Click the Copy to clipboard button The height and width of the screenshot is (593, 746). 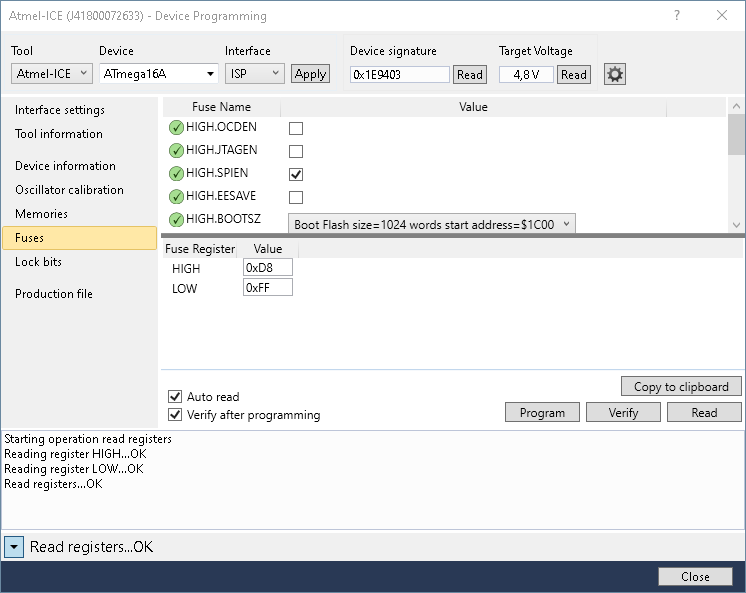click(681, 387)
